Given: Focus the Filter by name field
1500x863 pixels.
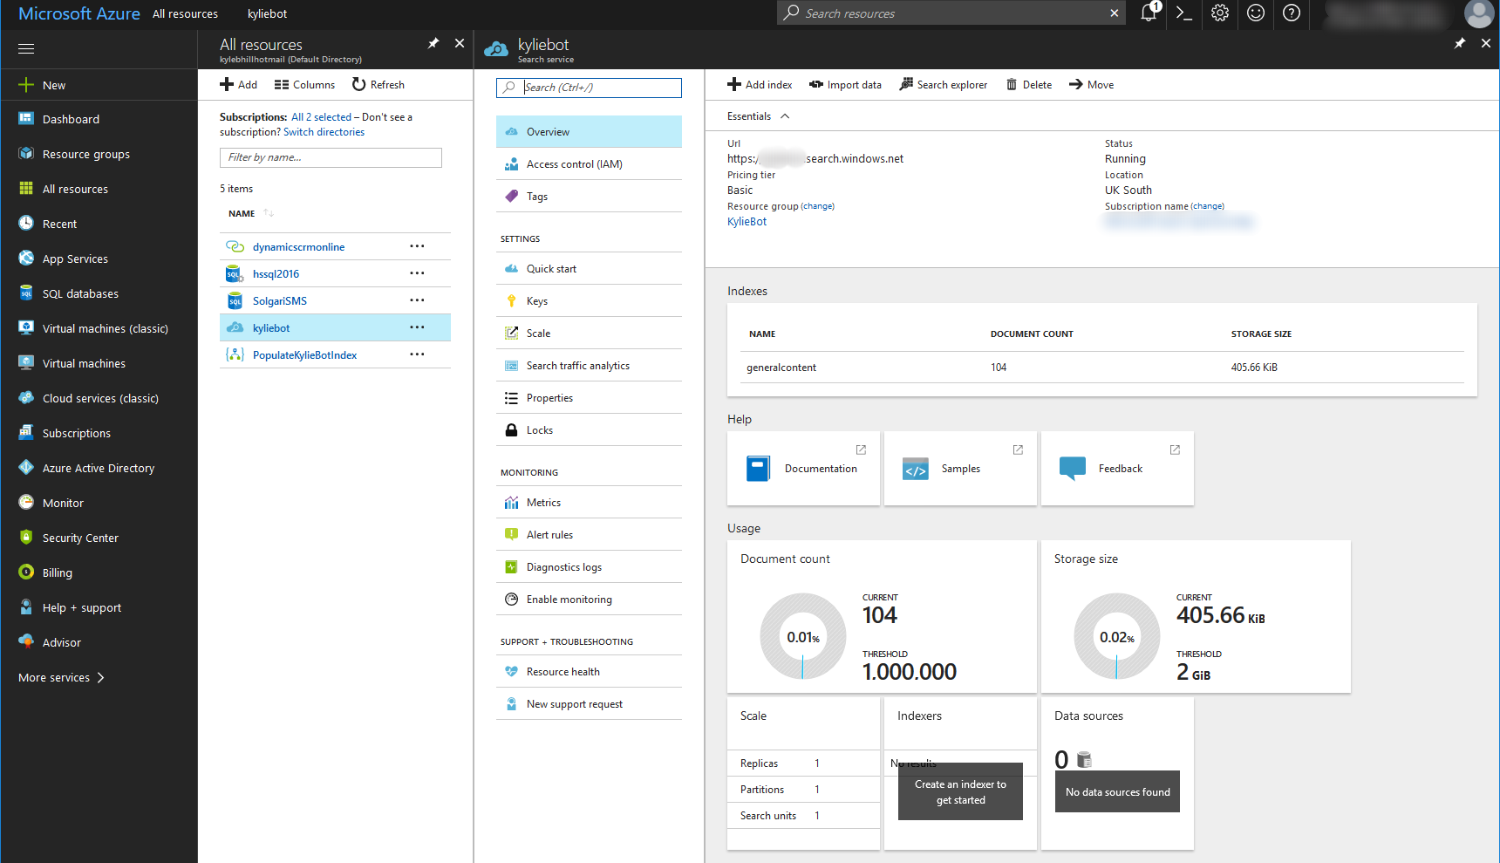Looking at the screenshot, I should coord(331,158).
